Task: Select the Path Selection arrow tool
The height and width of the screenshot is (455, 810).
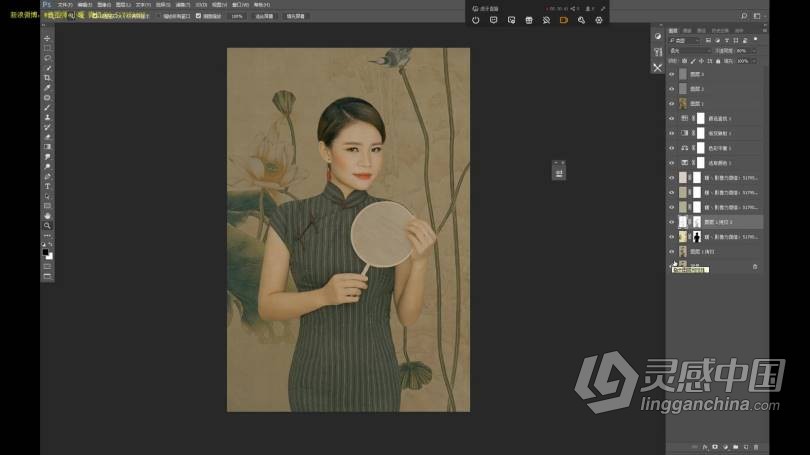Action: (47, 196)
